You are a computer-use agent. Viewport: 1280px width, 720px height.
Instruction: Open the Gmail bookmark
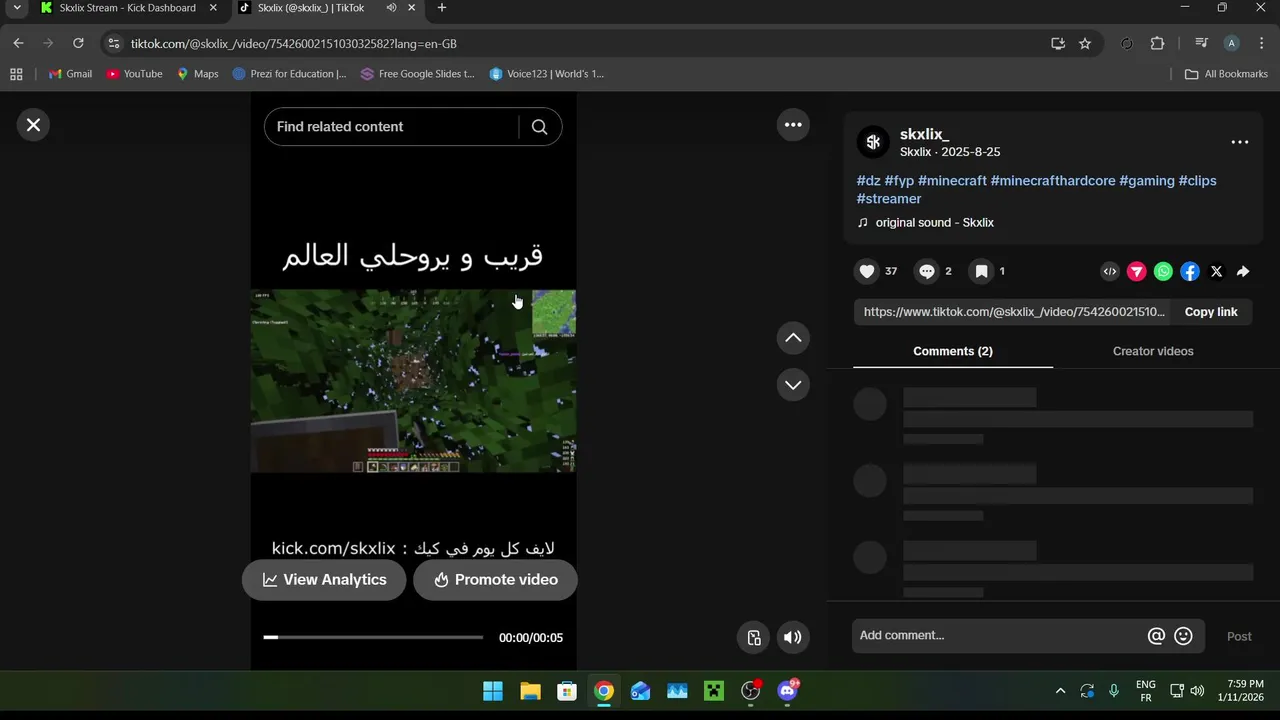[x=70, y=74]
